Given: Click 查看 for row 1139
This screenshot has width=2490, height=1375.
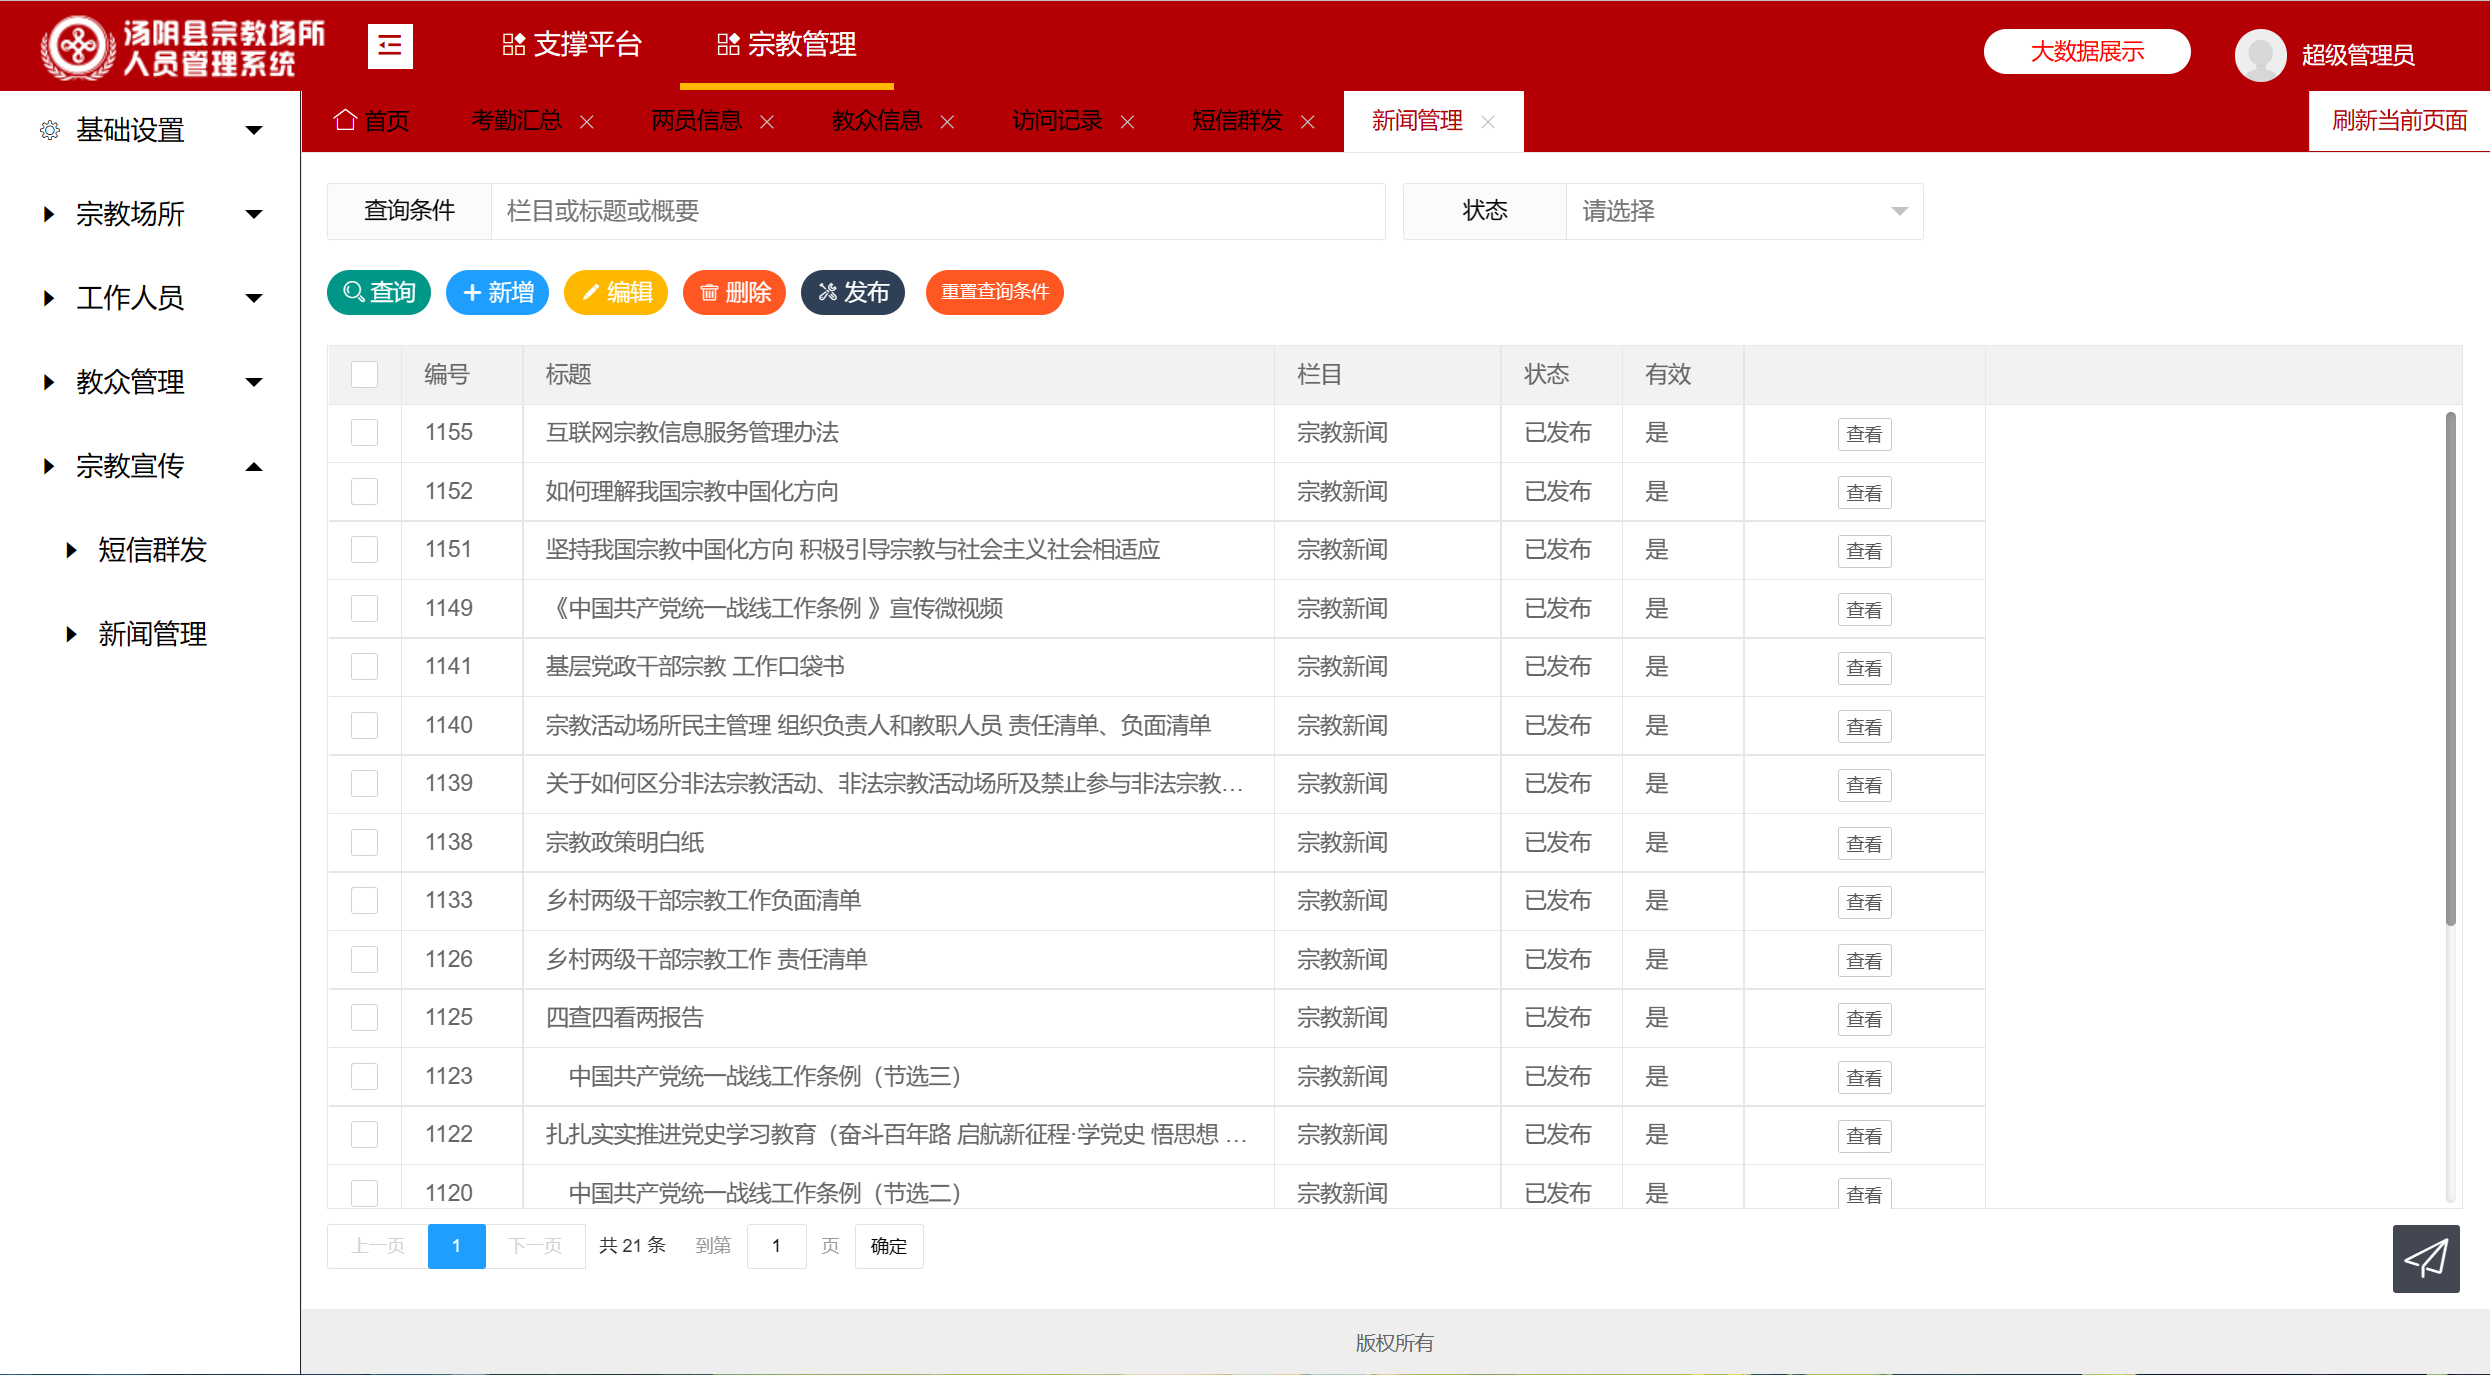Looking at the screenshot, I should click(1864, 785).
